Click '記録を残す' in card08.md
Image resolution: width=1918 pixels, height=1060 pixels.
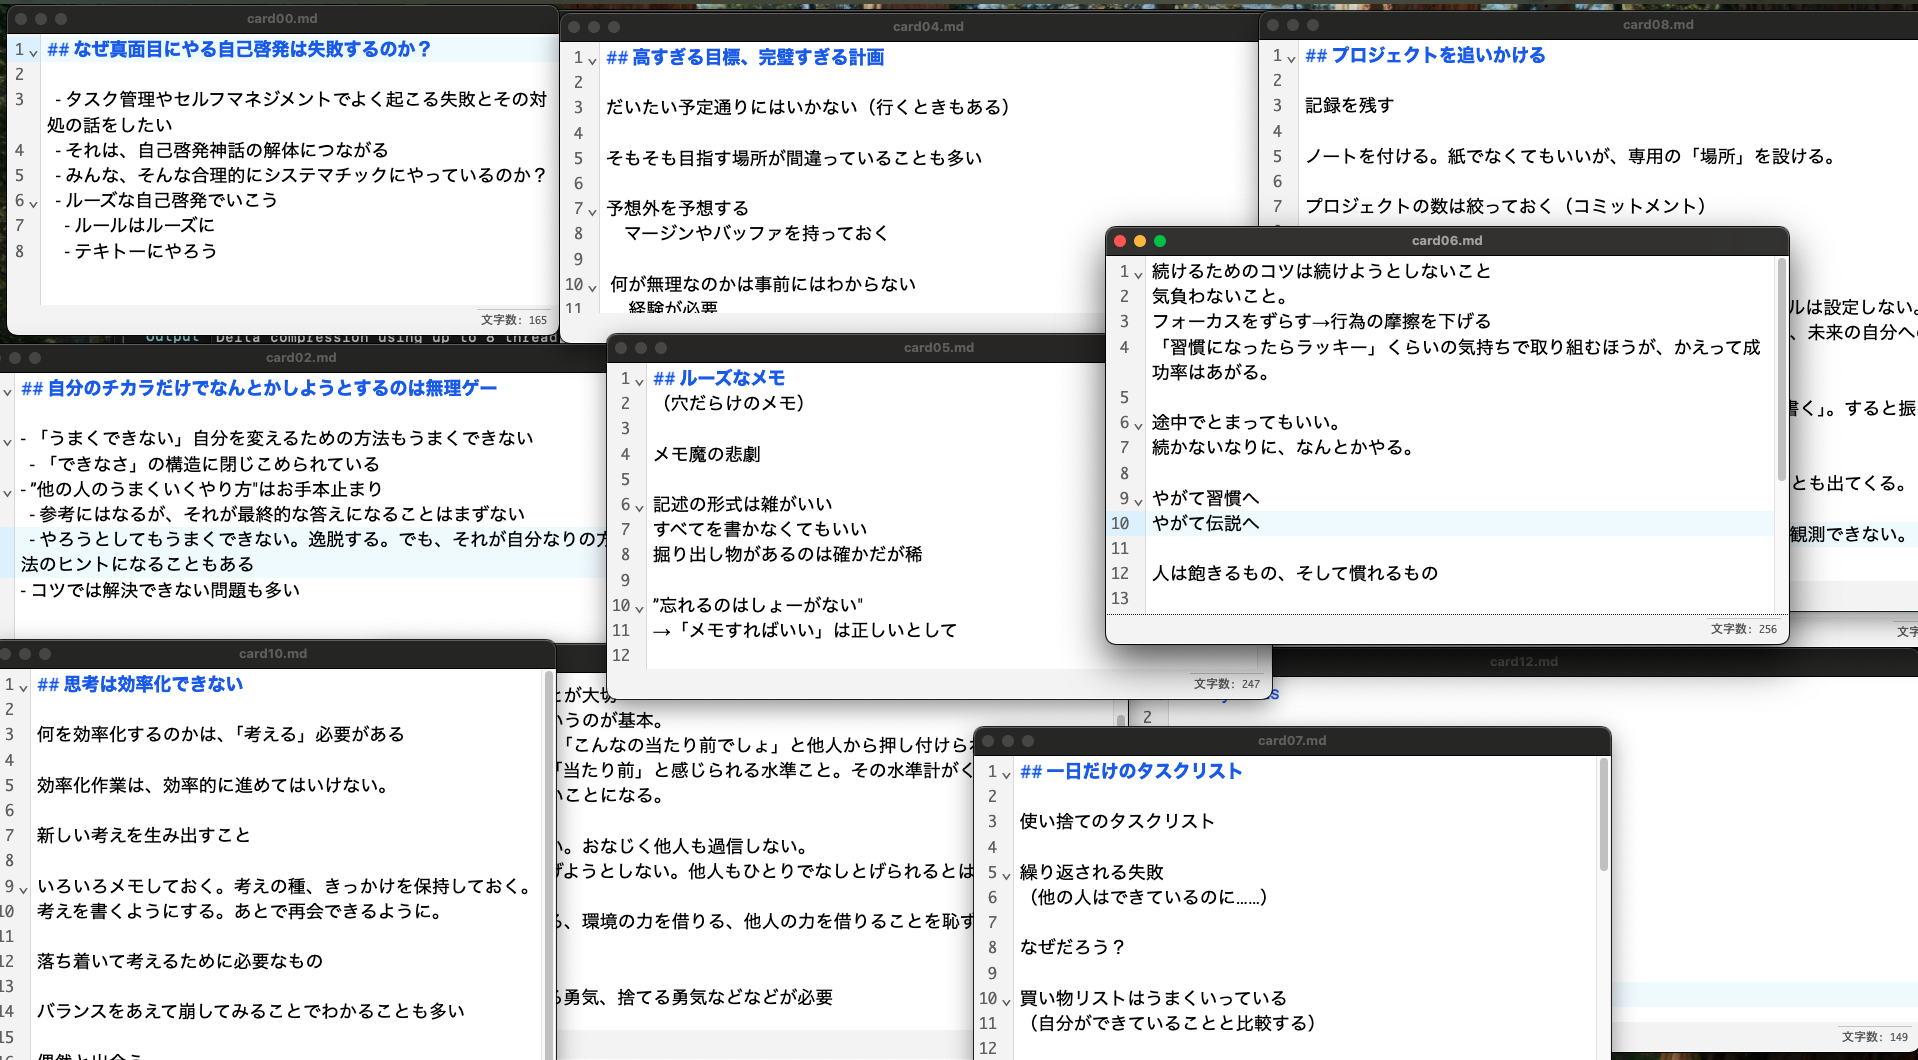[x=1349, y=105]
